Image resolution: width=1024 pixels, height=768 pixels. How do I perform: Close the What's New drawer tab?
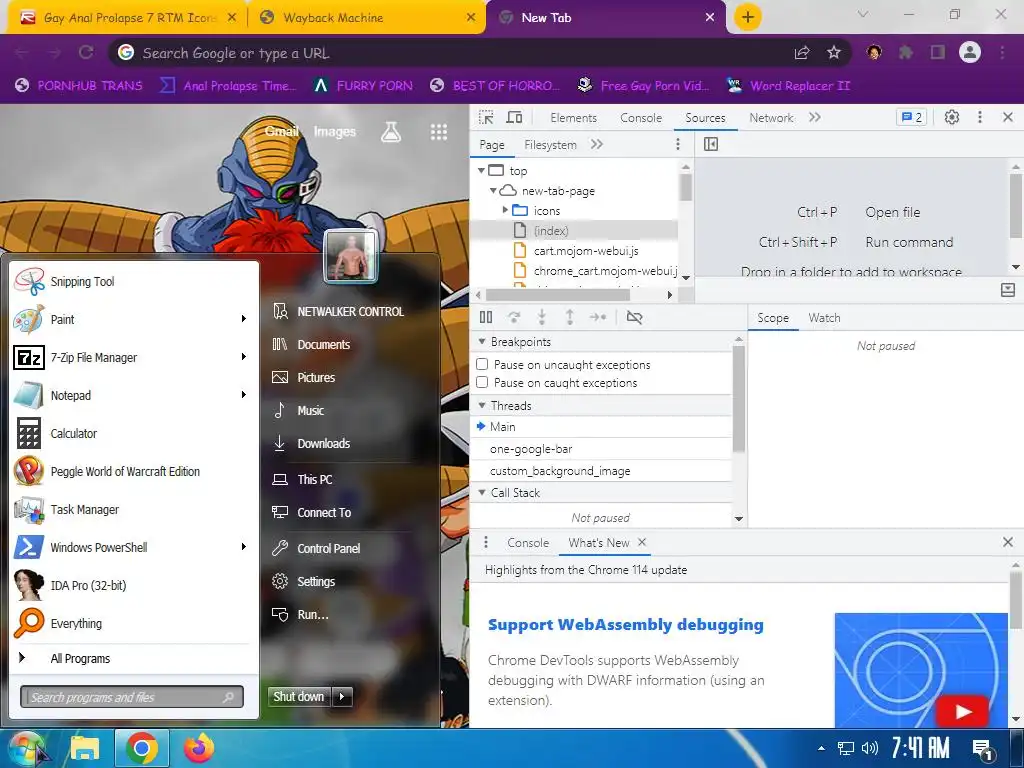point(642,542)
